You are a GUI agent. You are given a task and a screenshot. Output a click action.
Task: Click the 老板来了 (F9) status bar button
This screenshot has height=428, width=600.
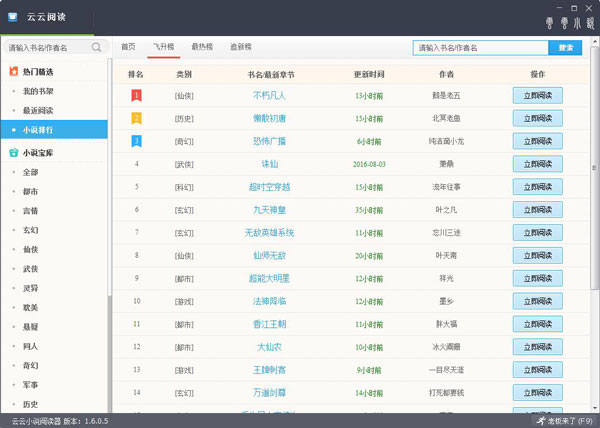(x=564, y=421)
